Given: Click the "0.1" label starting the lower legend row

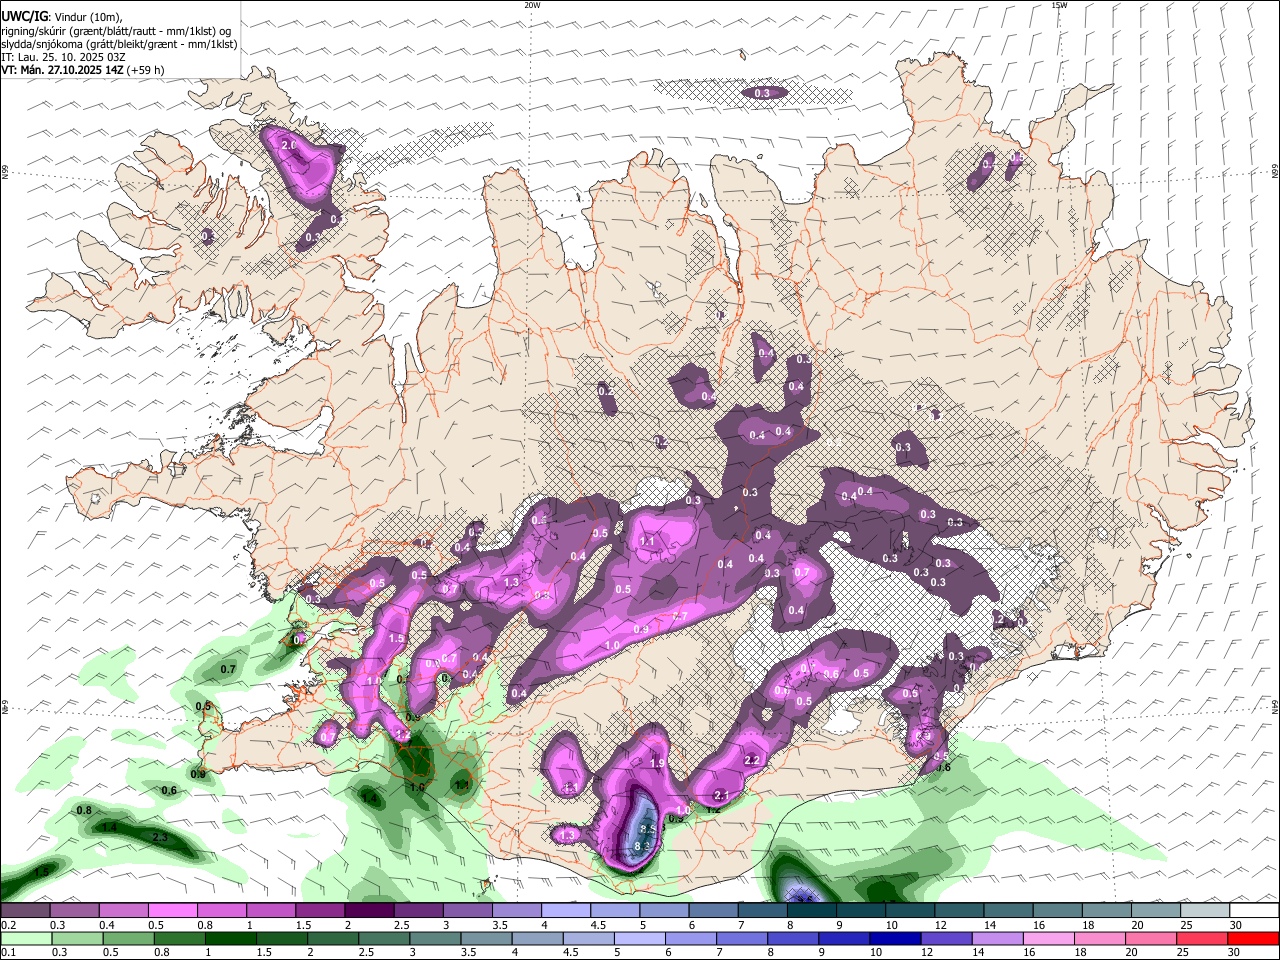Looking at the screenshot, I should point(9,953).
